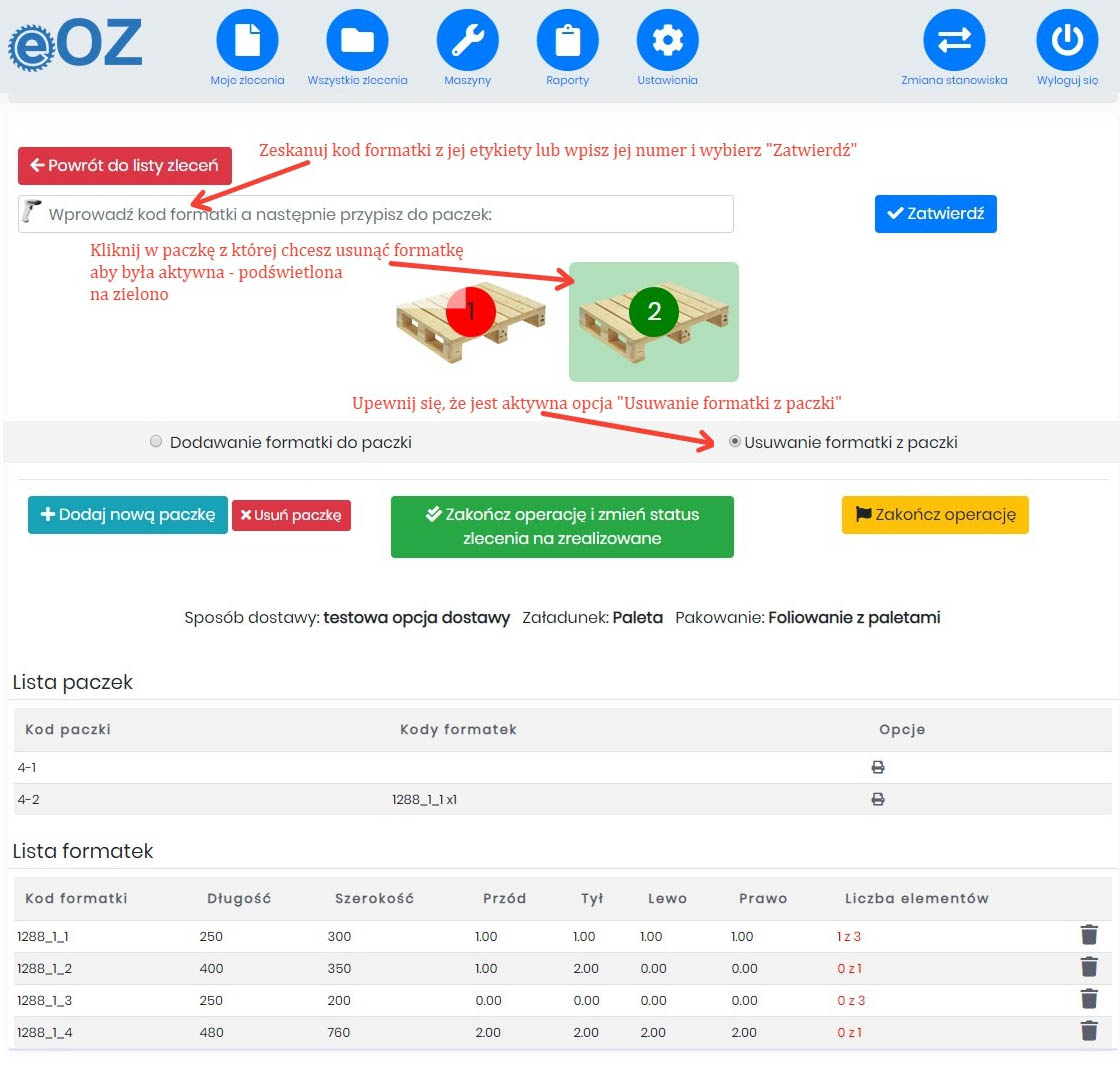Viewport: 1120px width, 1074px height.
Task: Select Dodawanie formatki do paczki radio
Action: pyautogui.click(x=156, y=442)
